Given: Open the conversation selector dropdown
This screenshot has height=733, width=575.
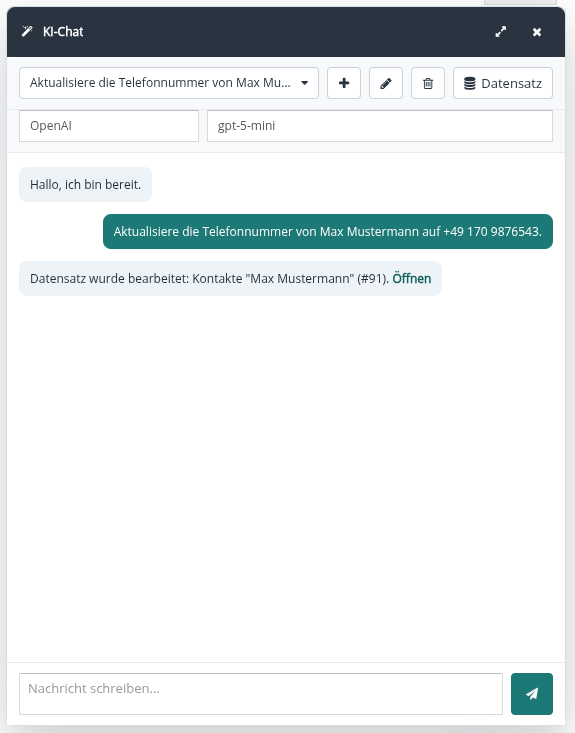Looking at the screenshot, I should tap(169, 83).
